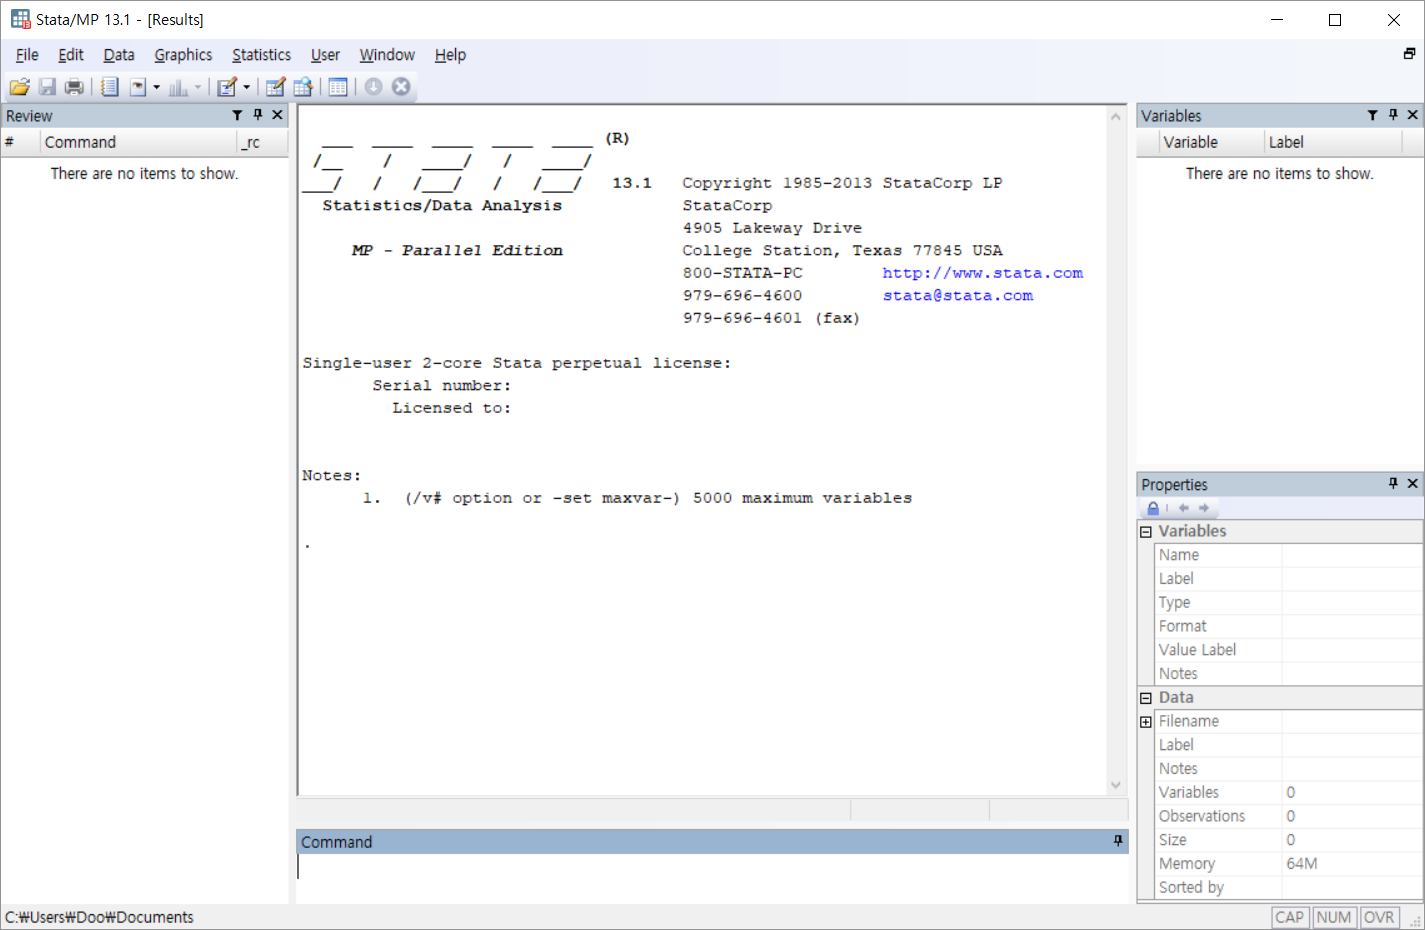
Task: Close the Review panel
Action: click(x=278, y=115)
